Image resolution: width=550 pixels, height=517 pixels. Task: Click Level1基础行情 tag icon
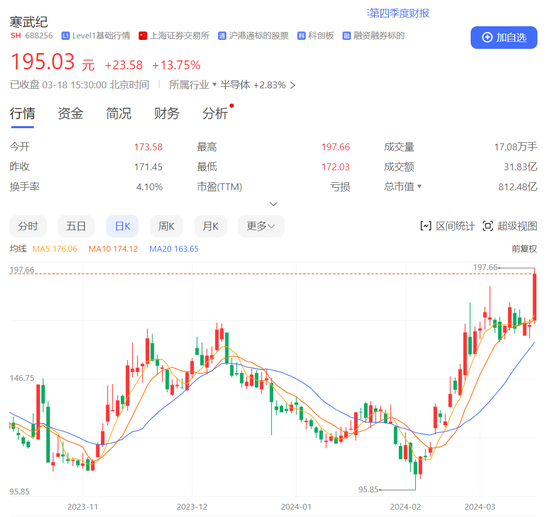click(66, 36)
